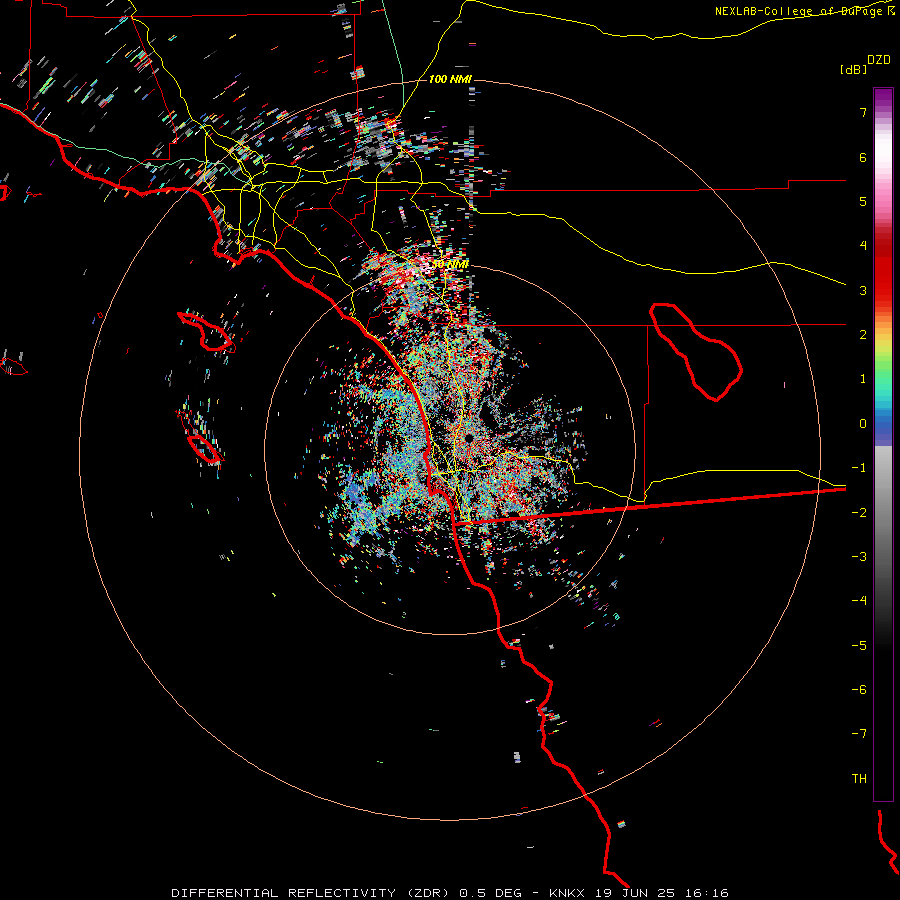Click the black radar site dot at center
This screenshot has width=900, height=900.
(469, 438)
